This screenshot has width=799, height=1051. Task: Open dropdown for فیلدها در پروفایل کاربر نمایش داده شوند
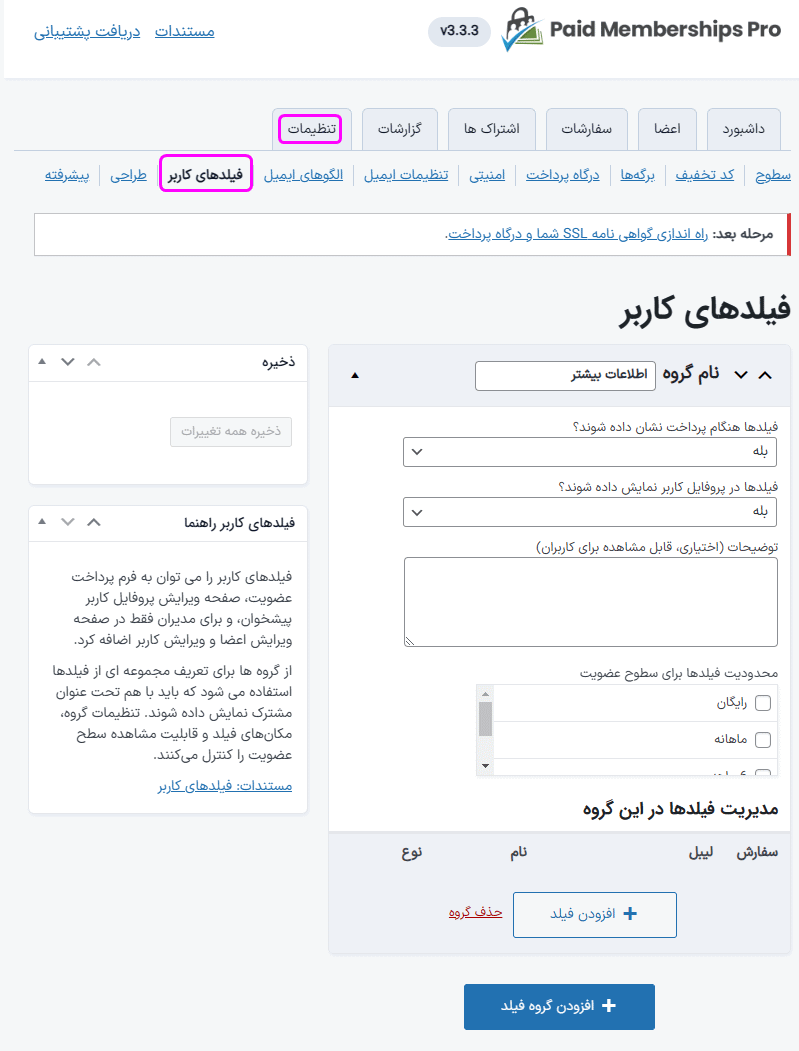590,512
